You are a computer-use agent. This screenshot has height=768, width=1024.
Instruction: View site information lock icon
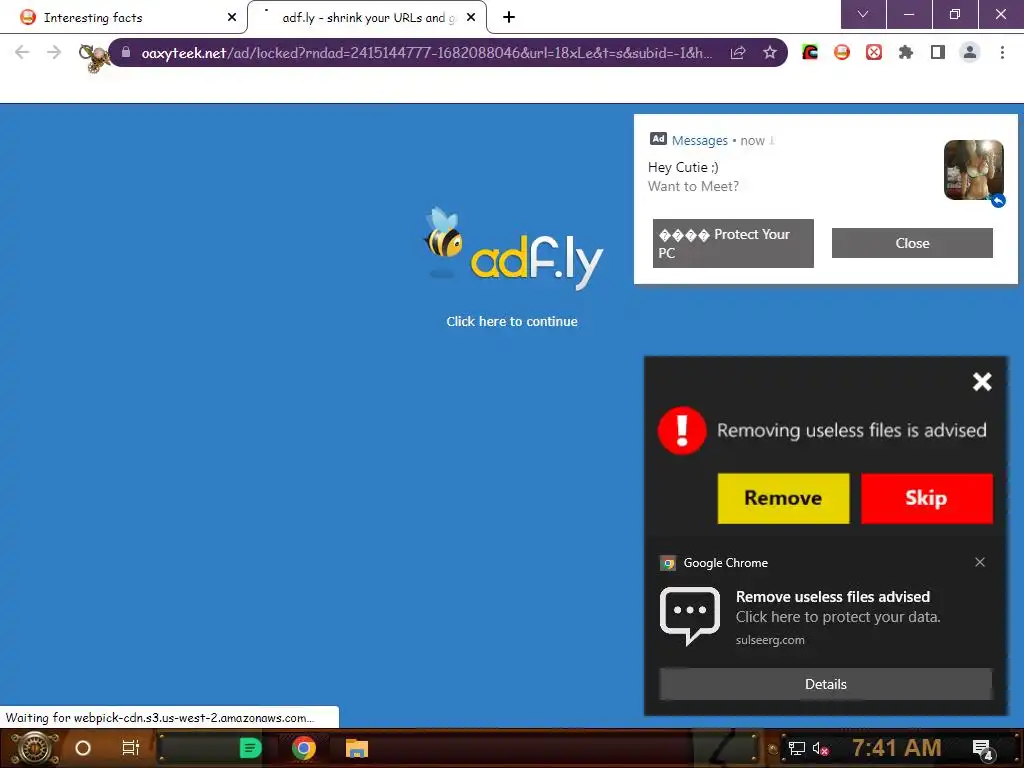coord(126,52)
